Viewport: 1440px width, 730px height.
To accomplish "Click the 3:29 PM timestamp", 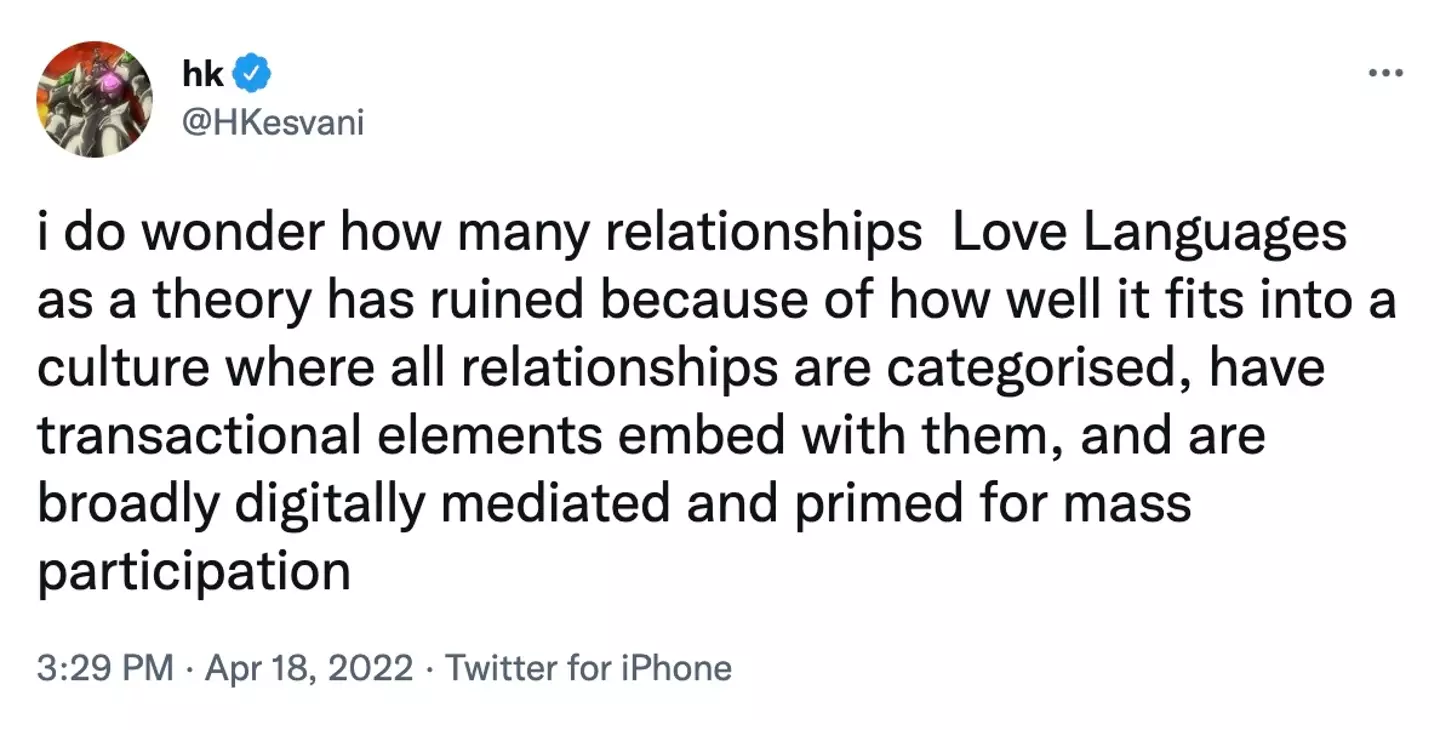I will pos(105,667).
